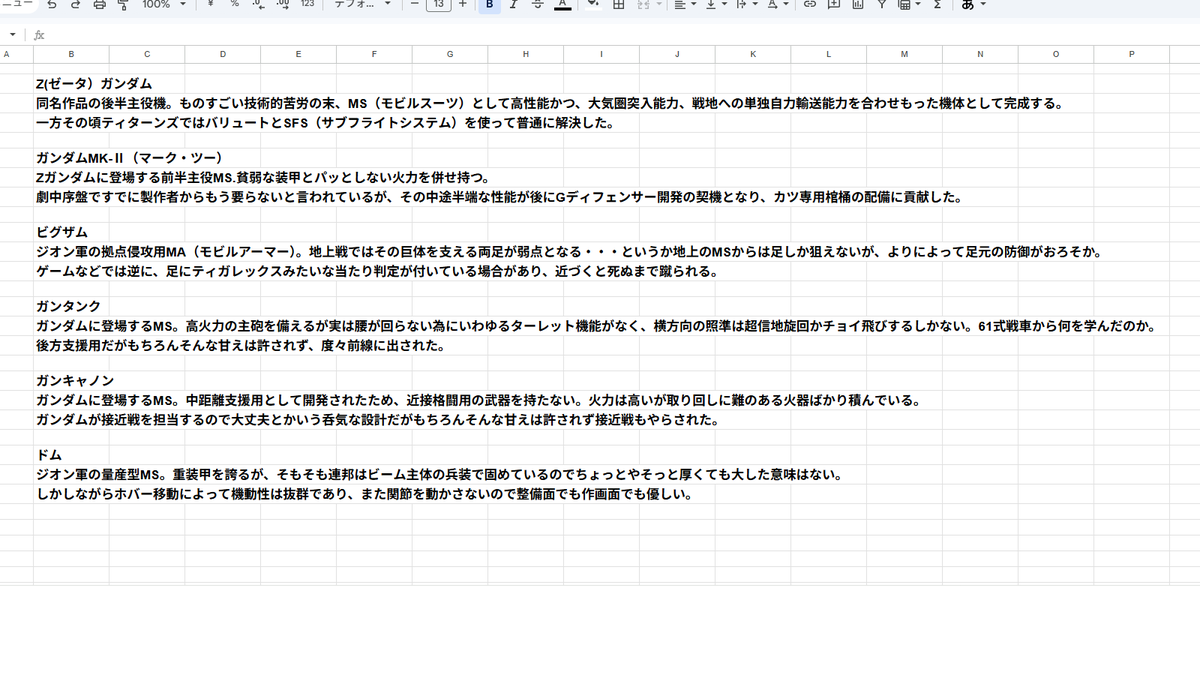Open the name box dropdown arrow
1200x675 pixels.
[x=13, y=34]
